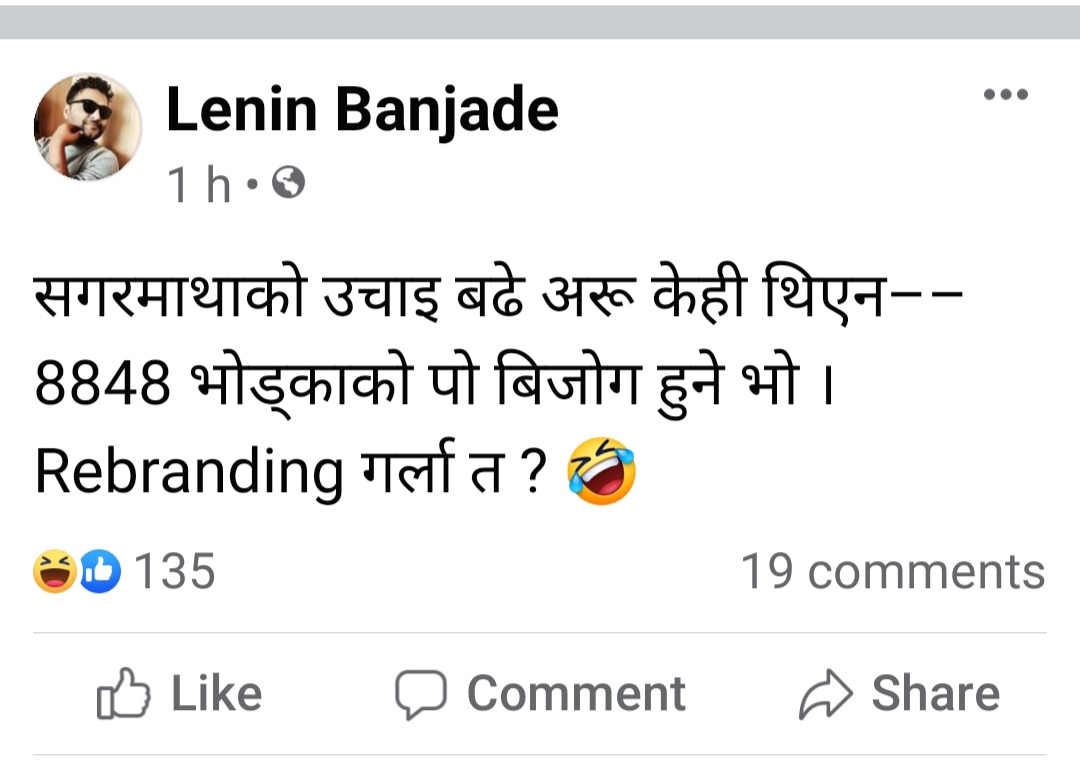
Task: Open the 19 comments link
Action: point(892,572)
